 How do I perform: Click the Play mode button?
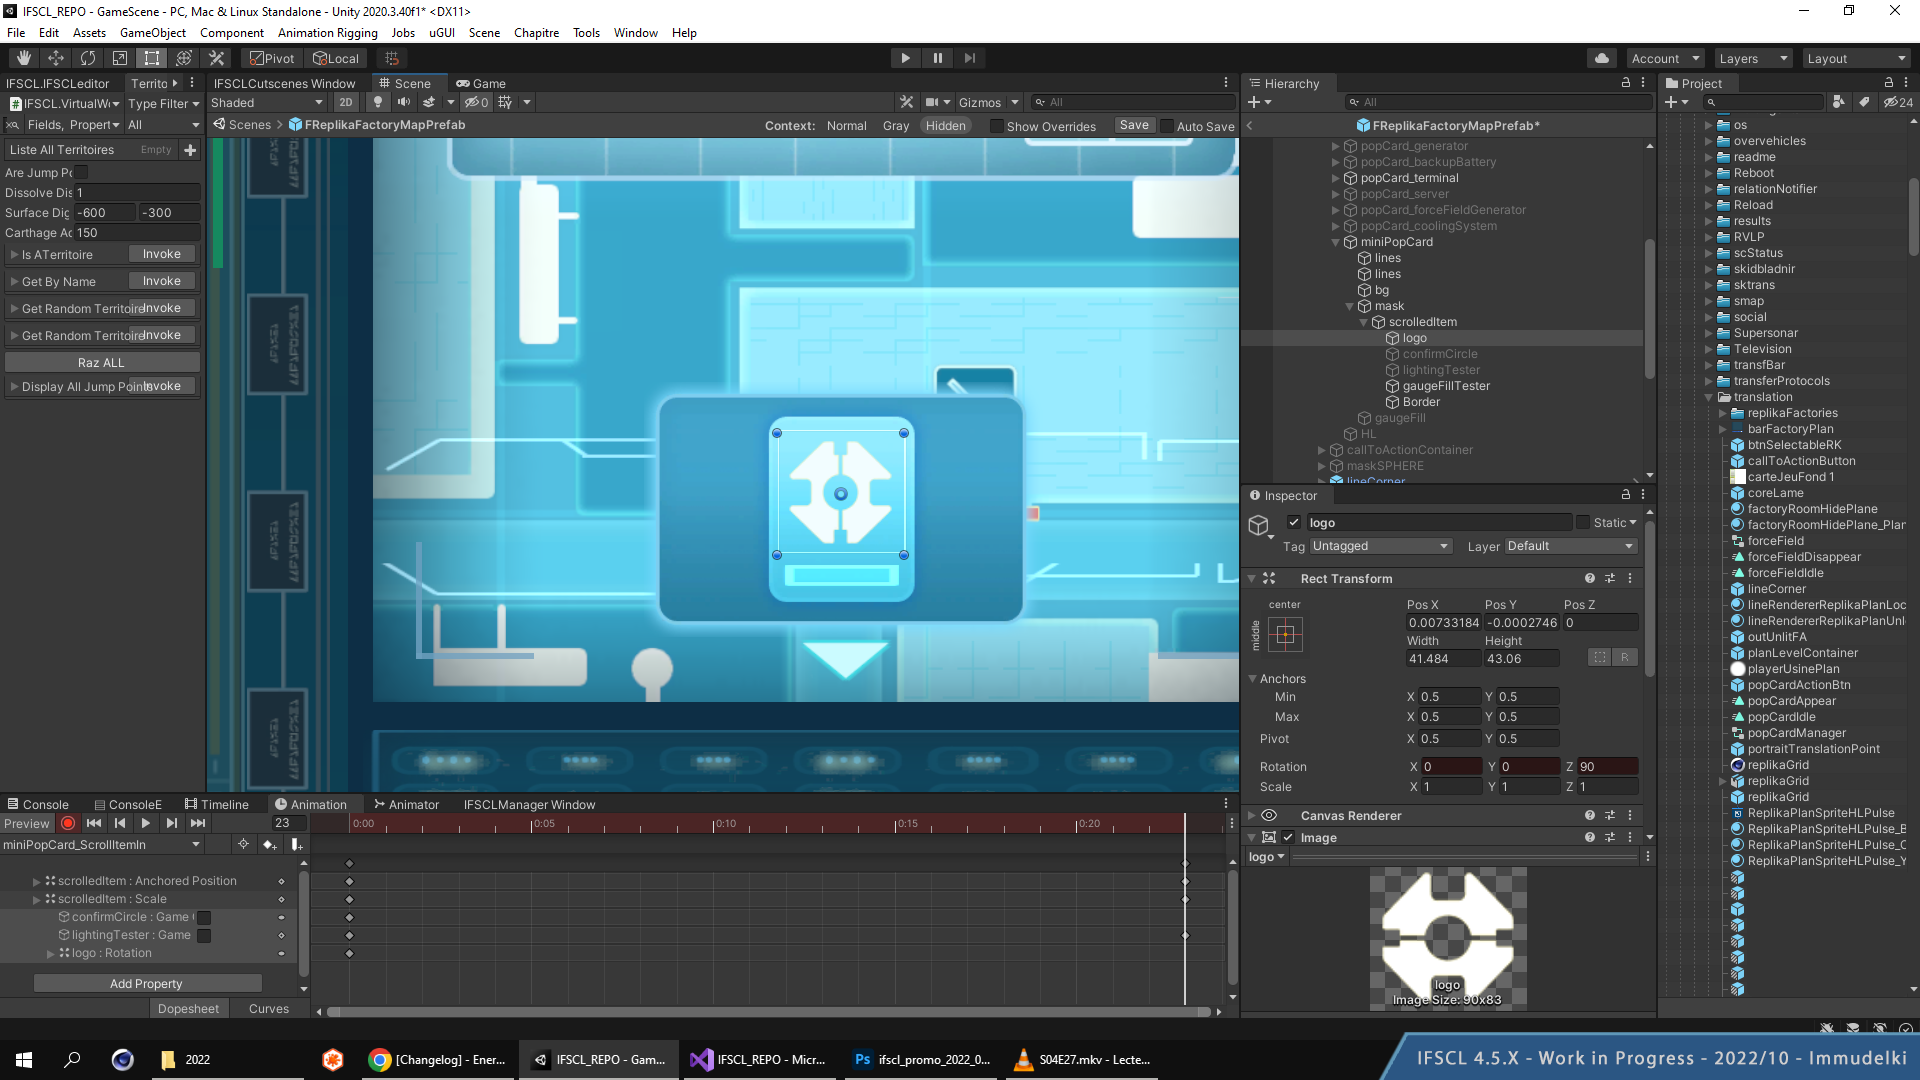(x=905, y=58)
